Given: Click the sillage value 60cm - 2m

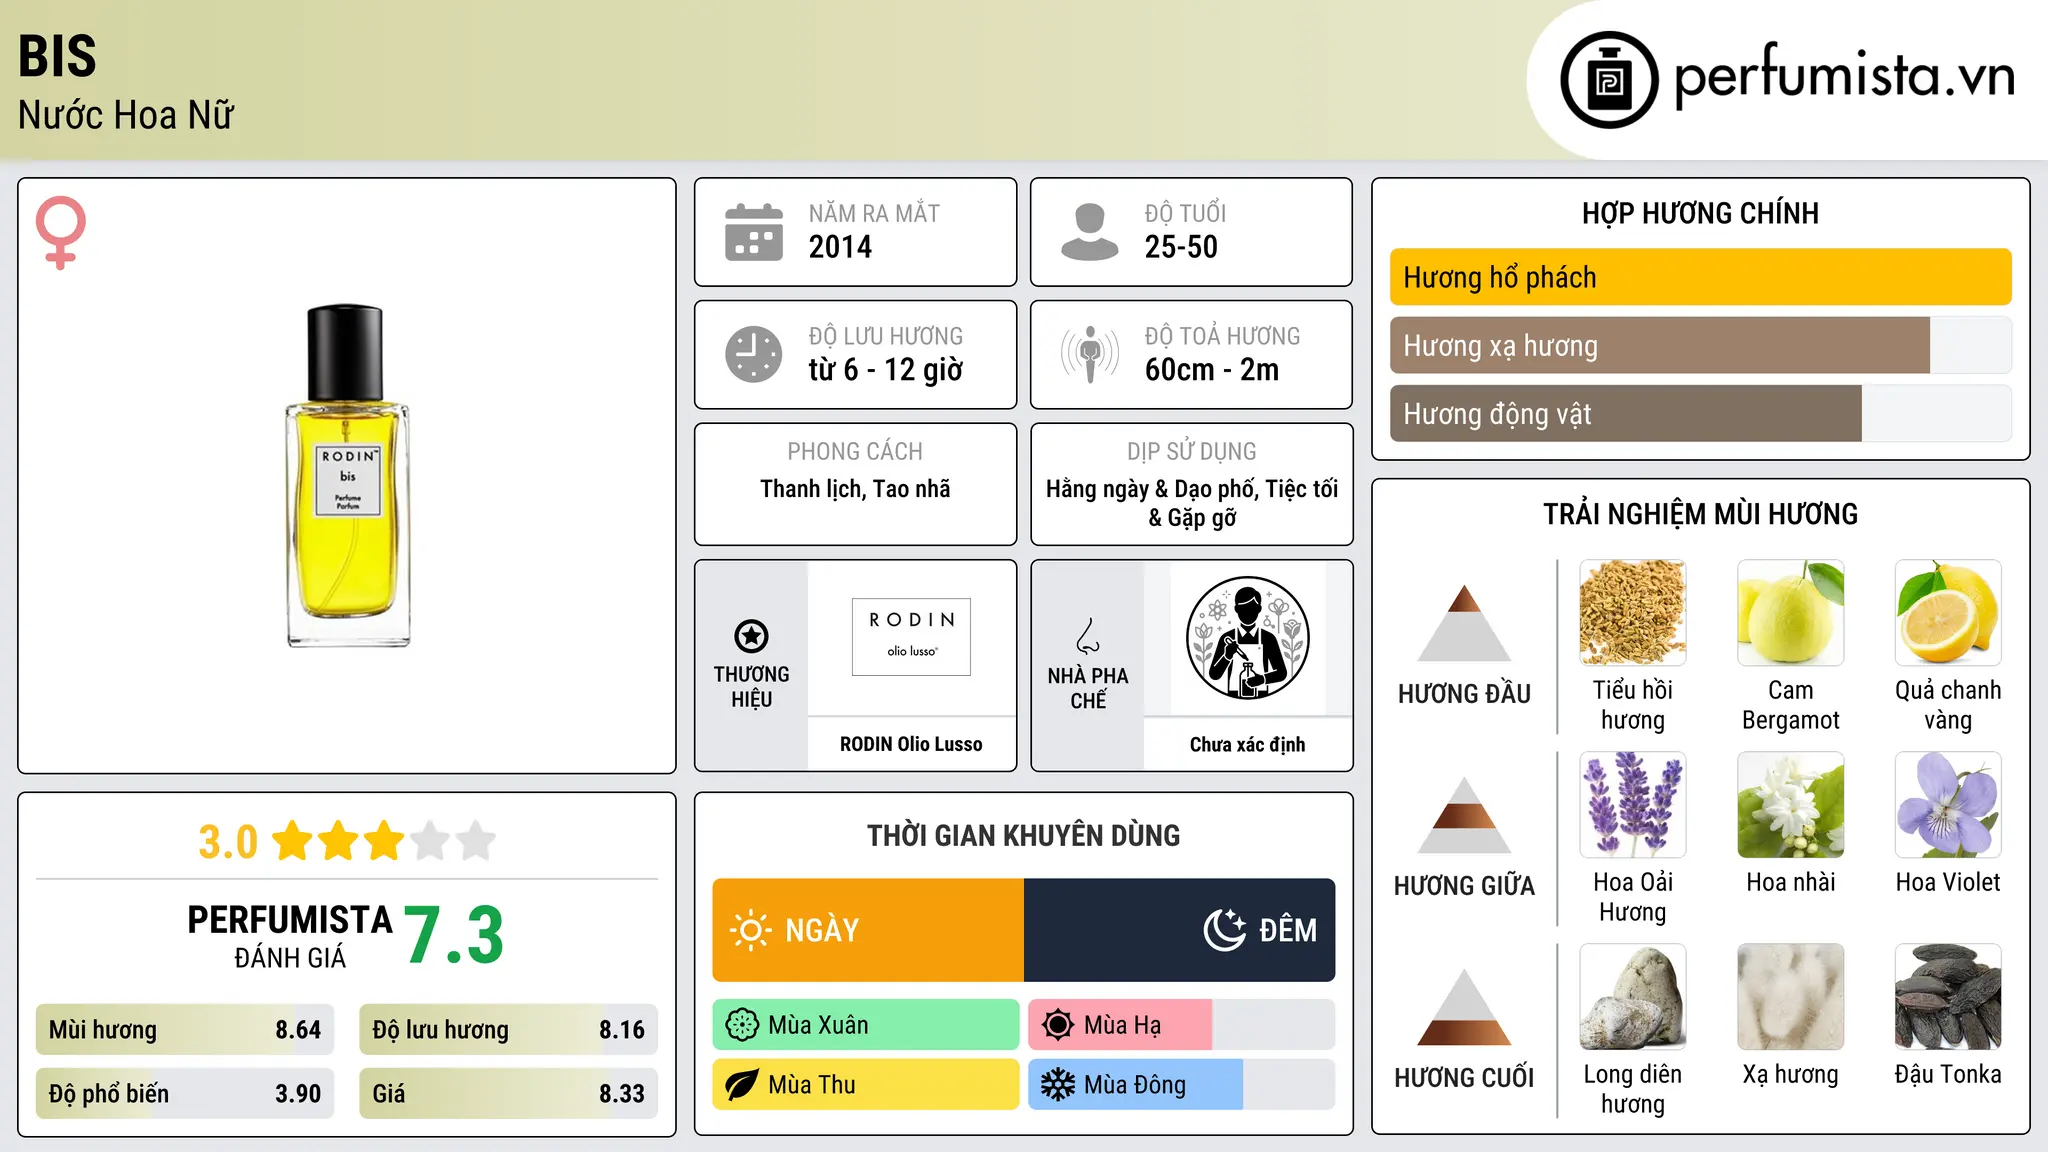Looking at the screenshot, I should (x=1212, y=370).
